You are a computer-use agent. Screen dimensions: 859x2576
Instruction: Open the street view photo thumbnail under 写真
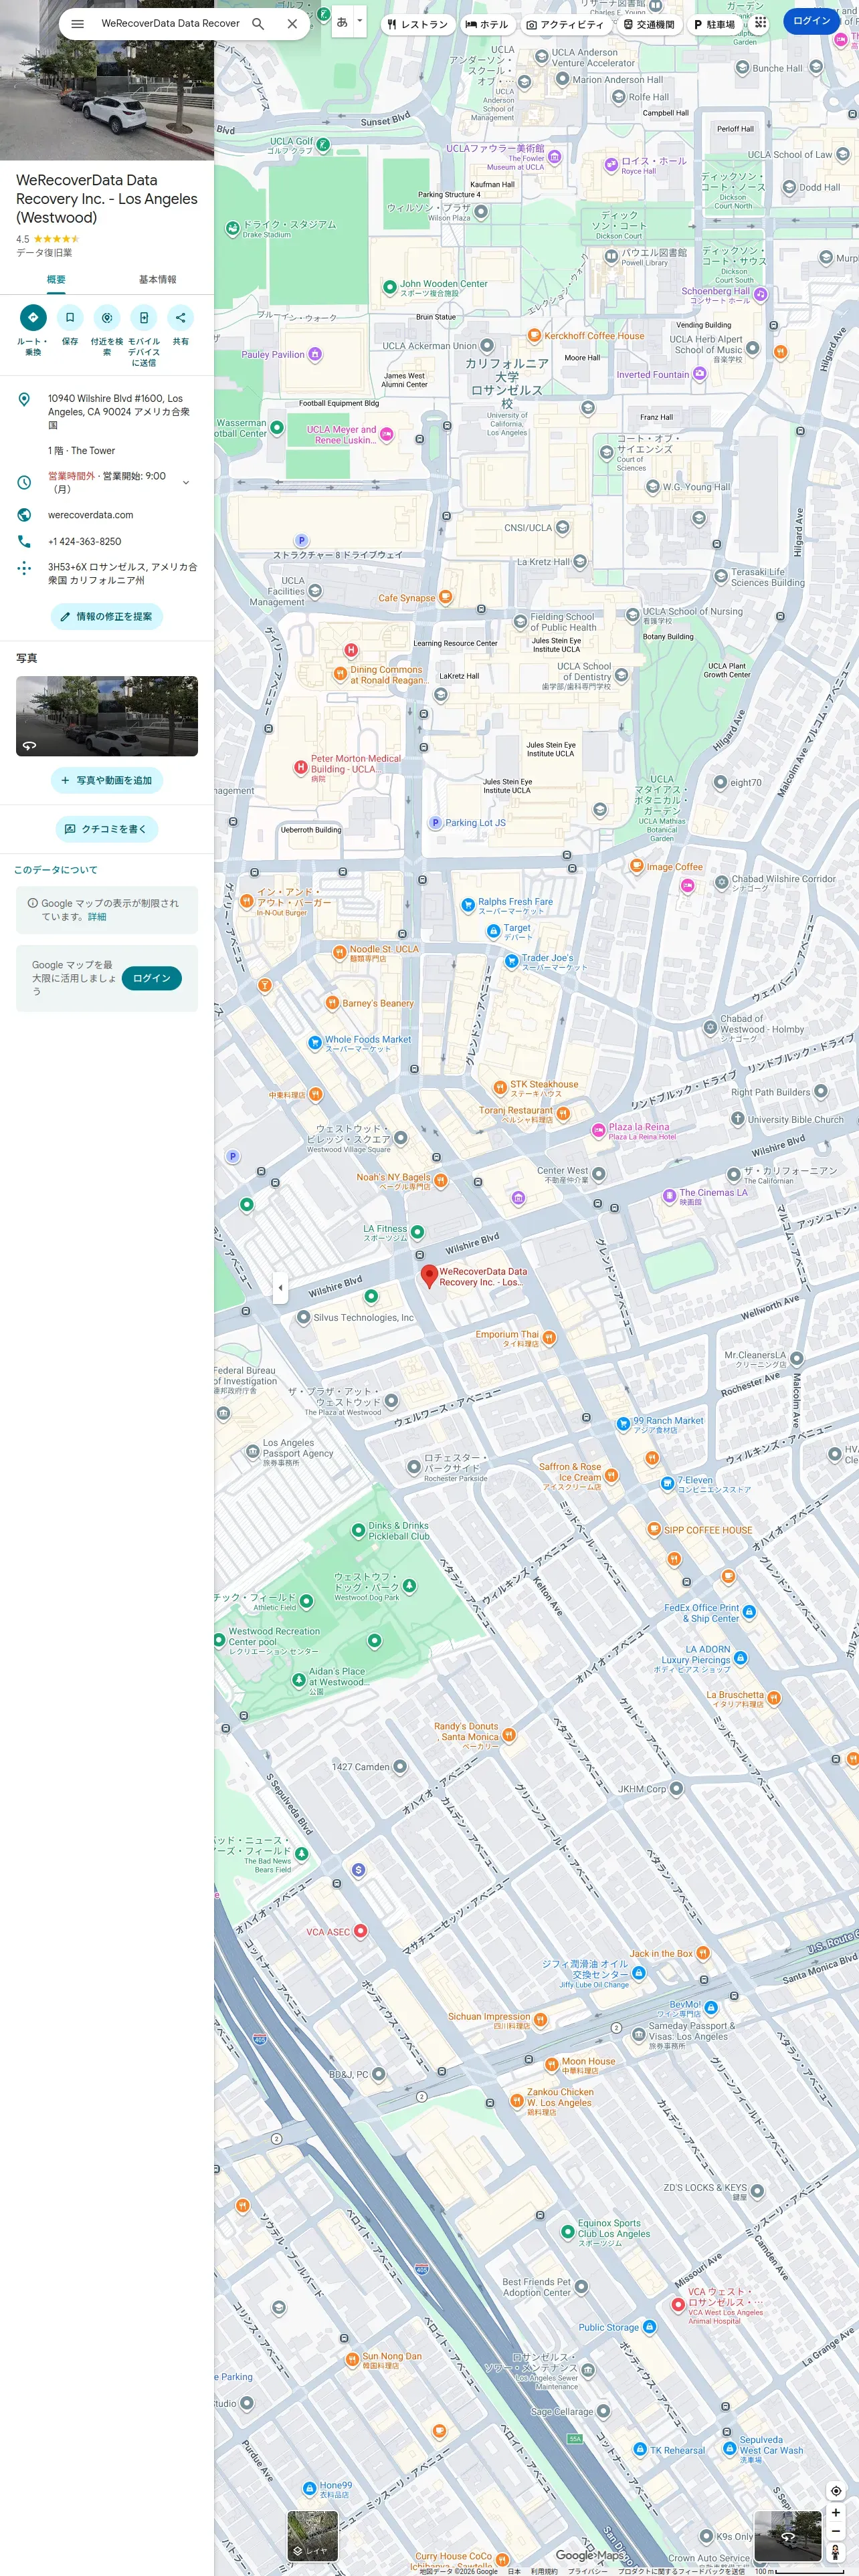[107, 716]
